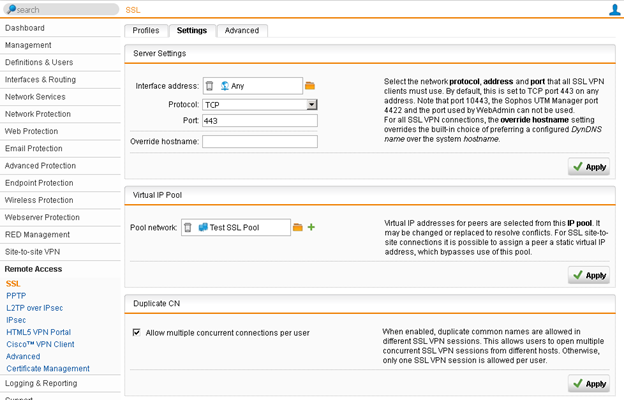Apply the Duplicate CN setting
The width and height of the screenshot is (624, 400).
tap(588, 383)
